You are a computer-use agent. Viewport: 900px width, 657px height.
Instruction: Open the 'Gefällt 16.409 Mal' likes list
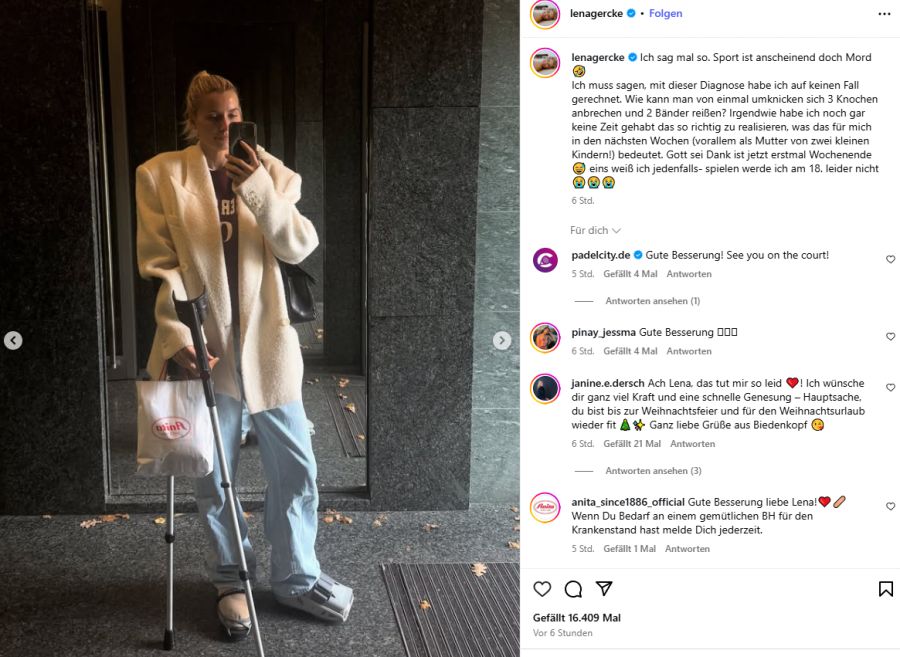[576, 618]
